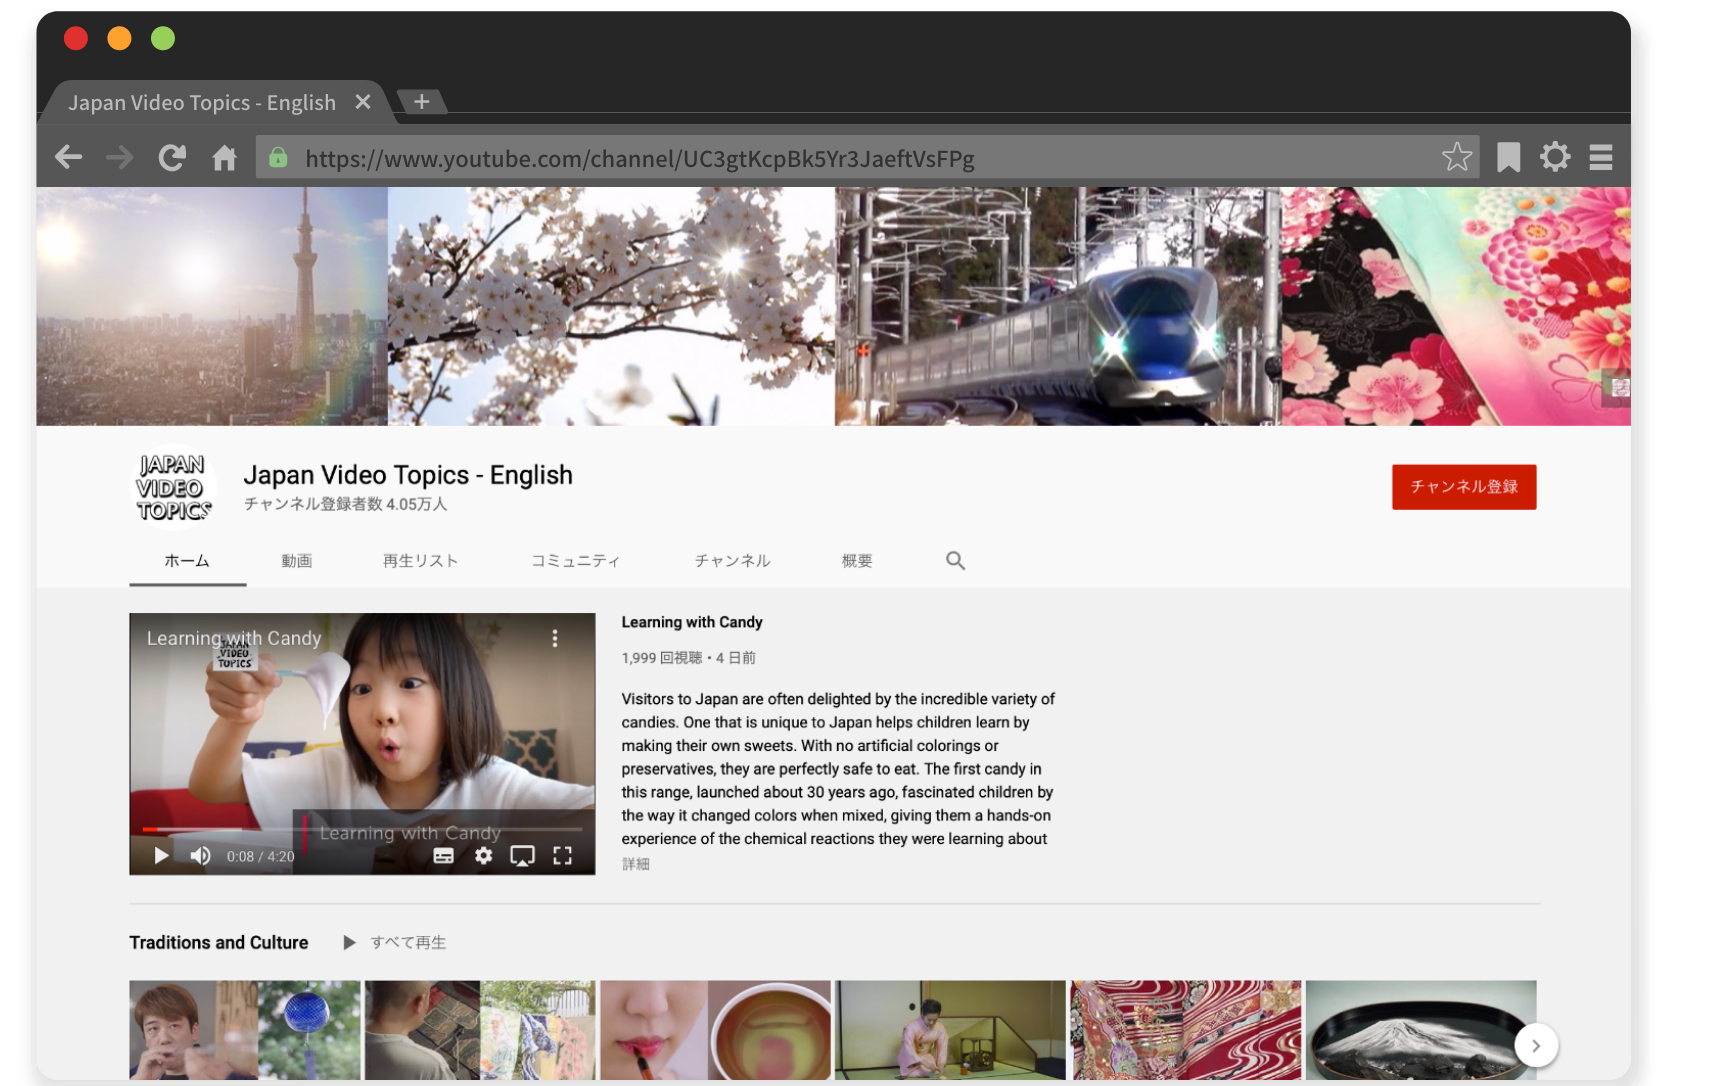The image size is (1725, 1086).
Task: Open the チャンネル tab
Action: 733,561
